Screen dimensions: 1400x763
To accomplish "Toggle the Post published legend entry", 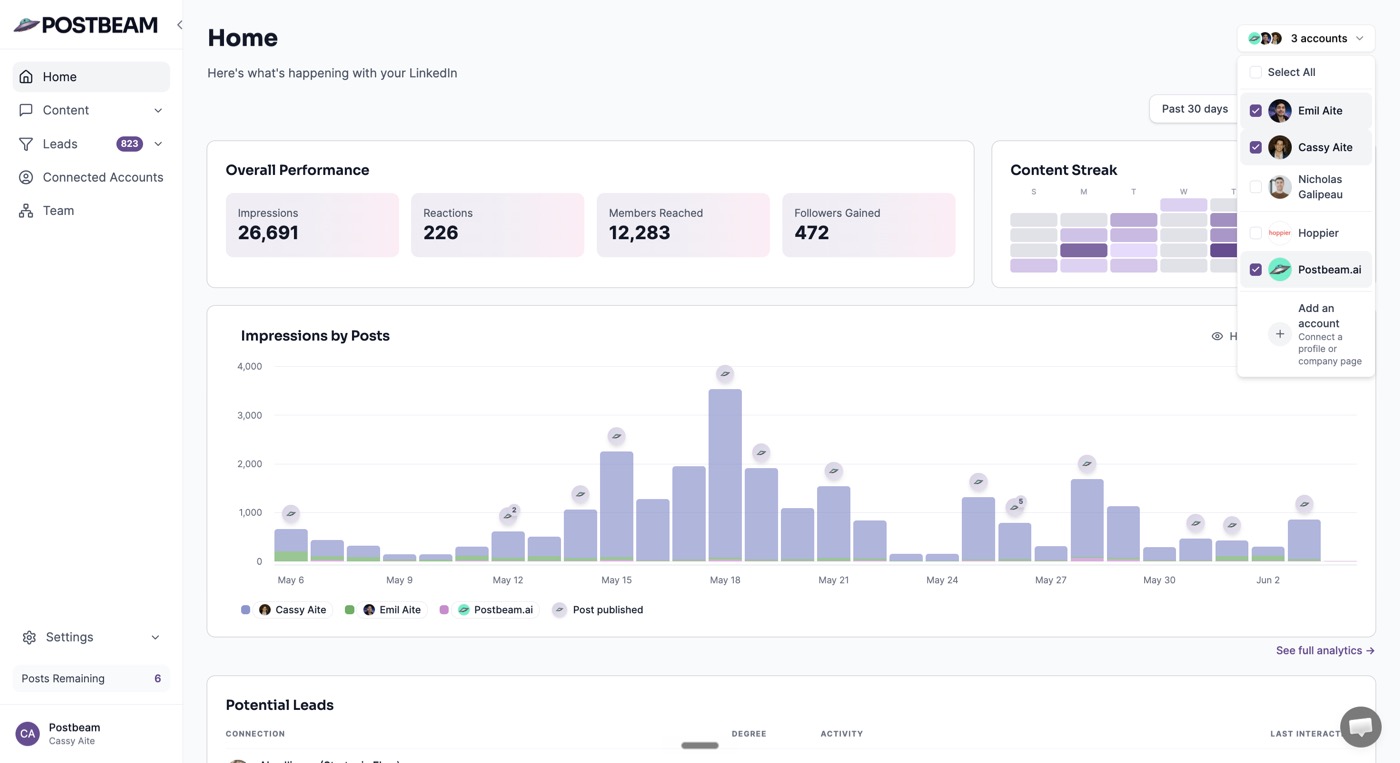I will point(598,610).
